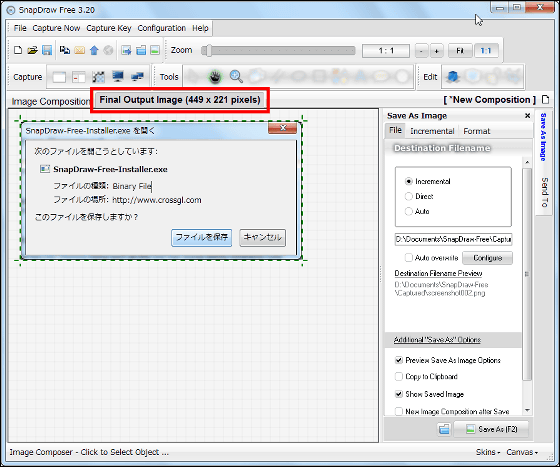Select the magnifier Zoom tool
Viewport: 560px width, 467px height.
point(236,76)
